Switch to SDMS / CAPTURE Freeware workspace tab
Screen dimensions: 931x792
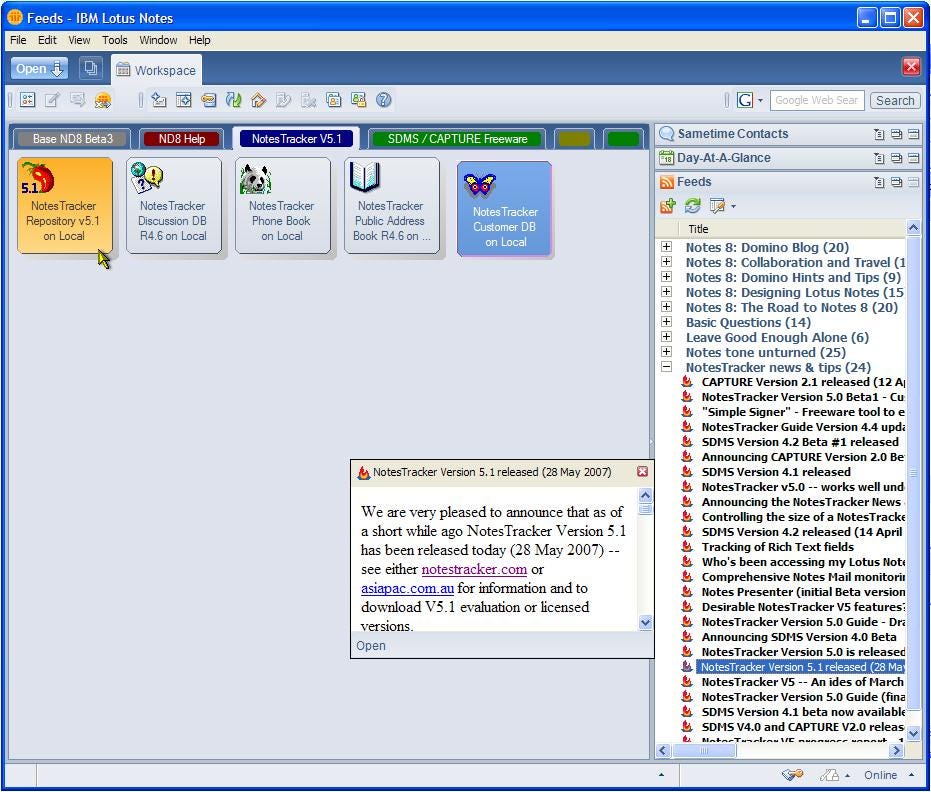click(457, 138)
